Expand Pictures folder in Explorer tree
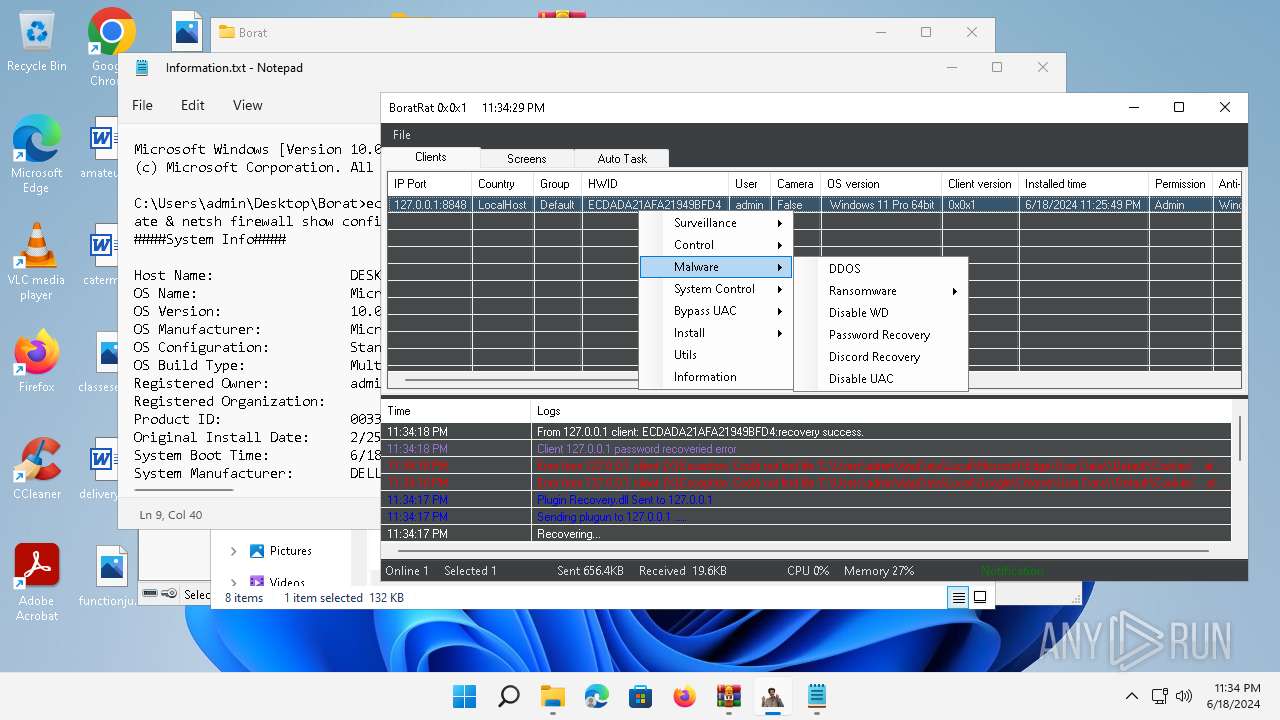The width and height of the screenshot is (1280, 720). coord(233,551)
